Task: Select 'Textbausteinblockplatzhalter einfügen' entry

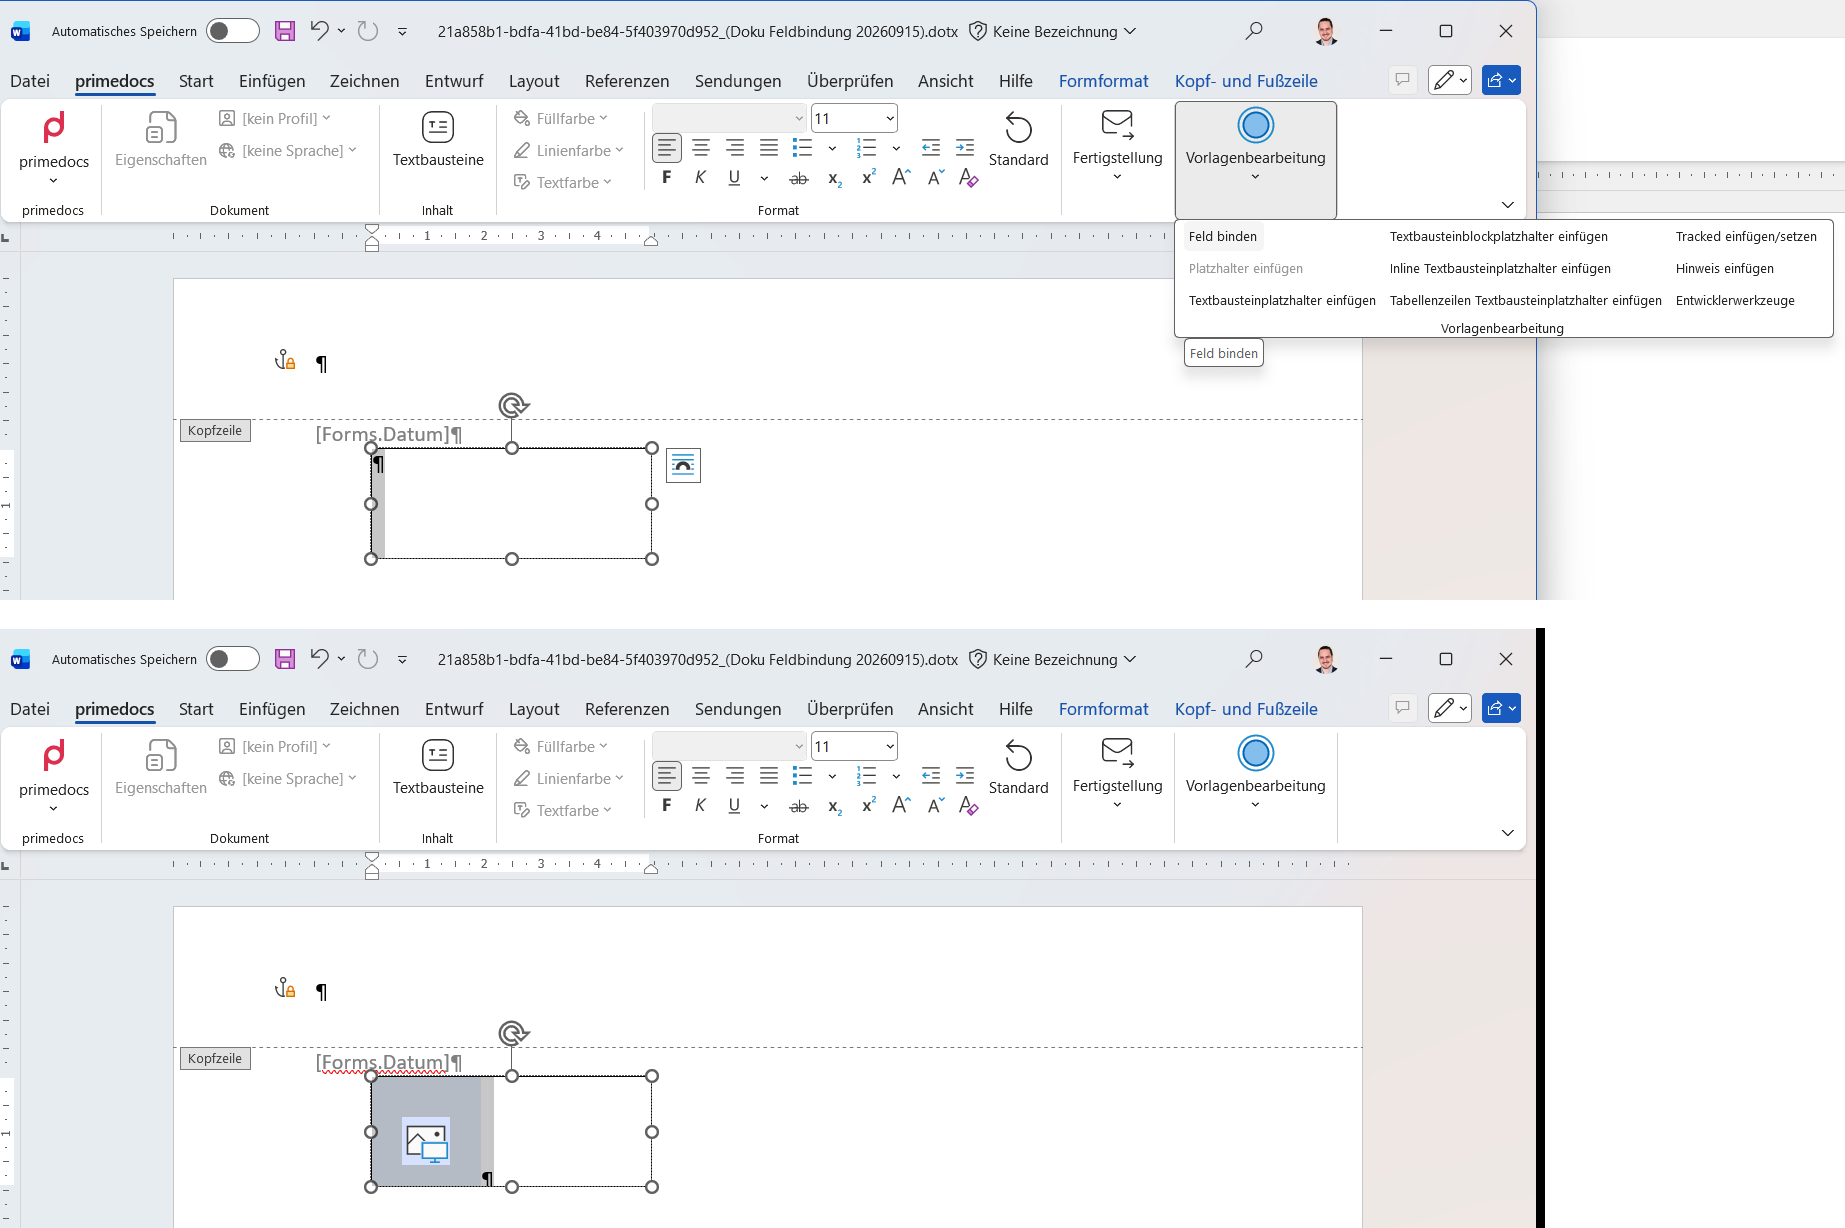Action: [1498, 237]
